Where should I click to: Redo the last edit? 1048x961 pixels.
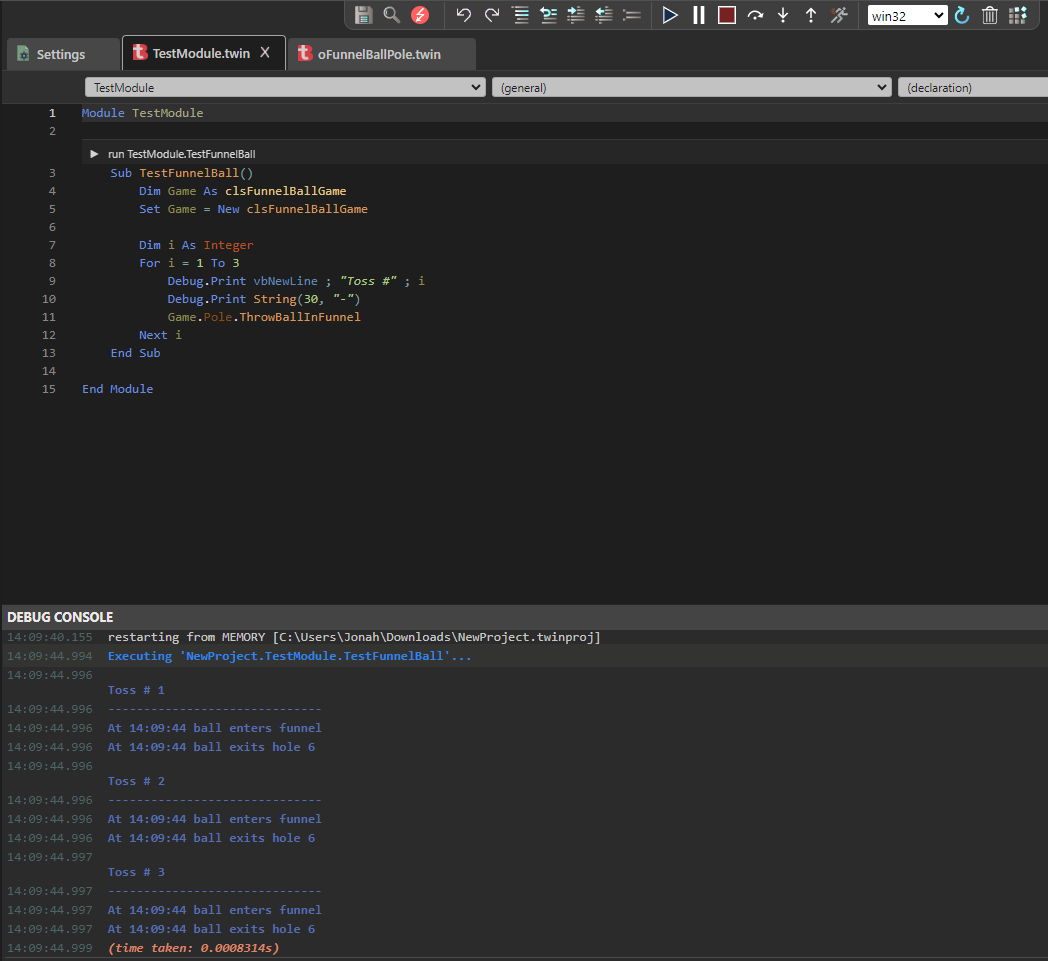[491, 14]
